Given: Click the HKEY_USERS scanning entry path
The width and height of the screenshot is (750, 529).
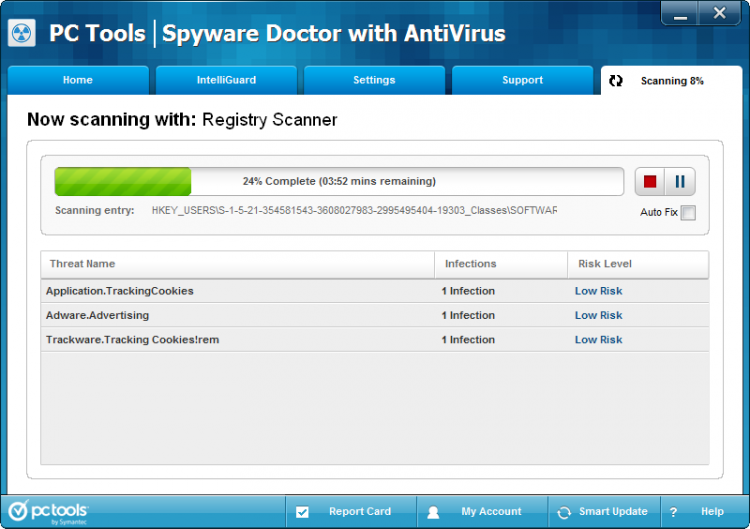Looking at the screenshot, I should tap(354, 210).
